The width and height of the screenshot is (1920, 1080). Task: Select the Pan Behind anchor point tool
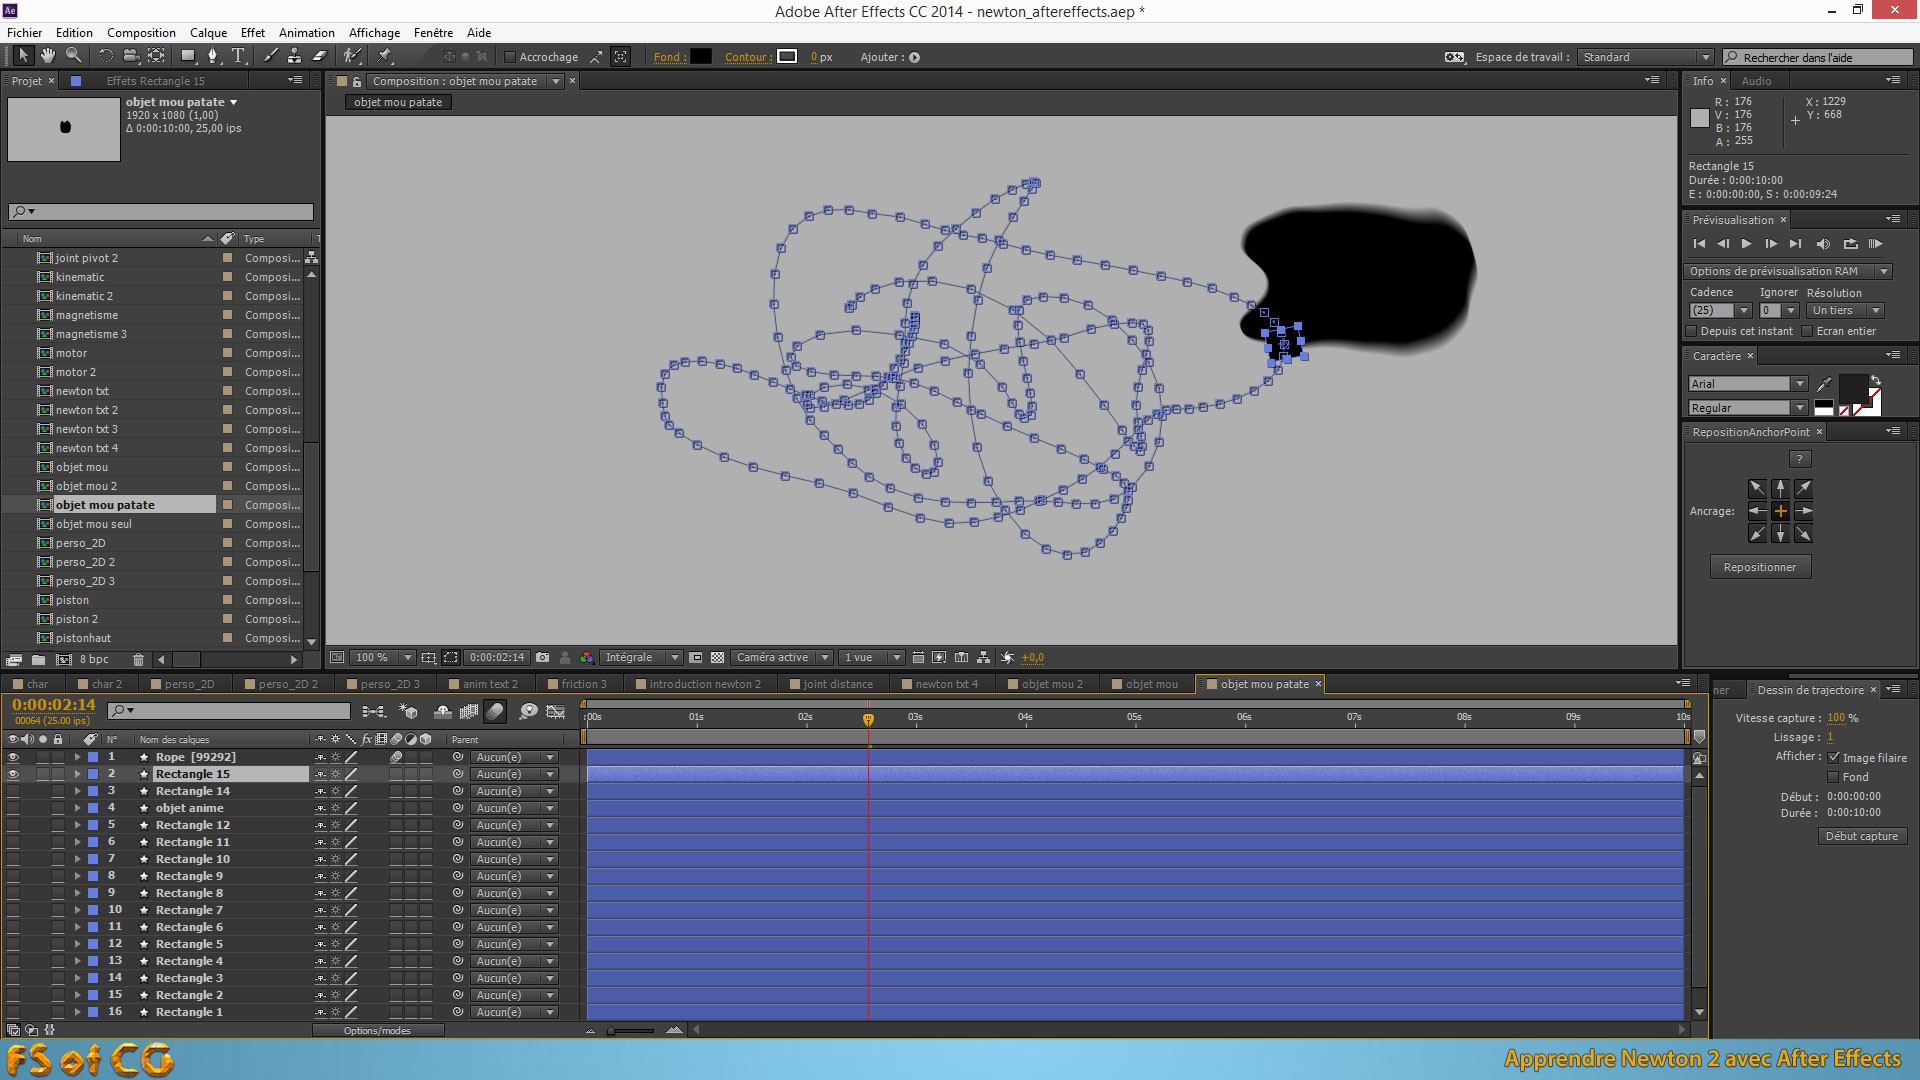[x=156, y=56]
